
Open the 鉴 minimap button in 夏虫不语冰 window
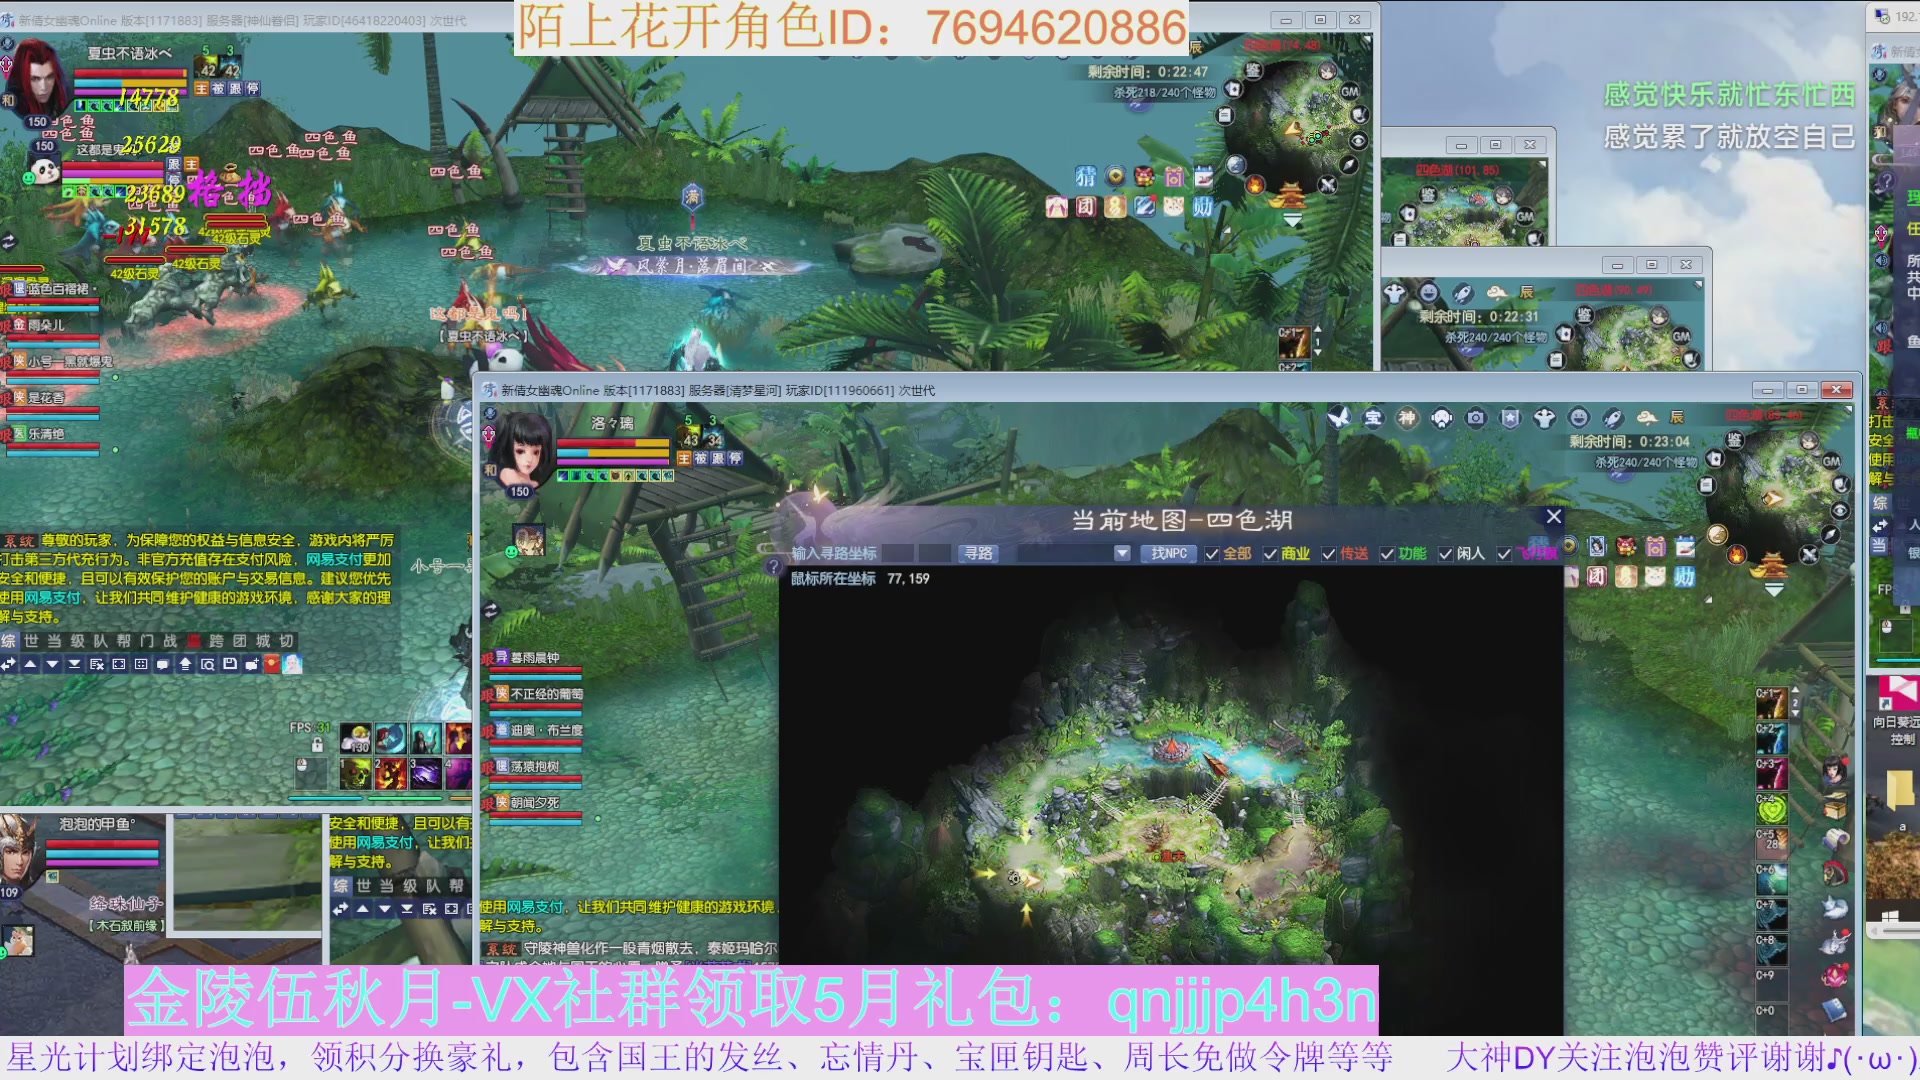click(1253, 69)
